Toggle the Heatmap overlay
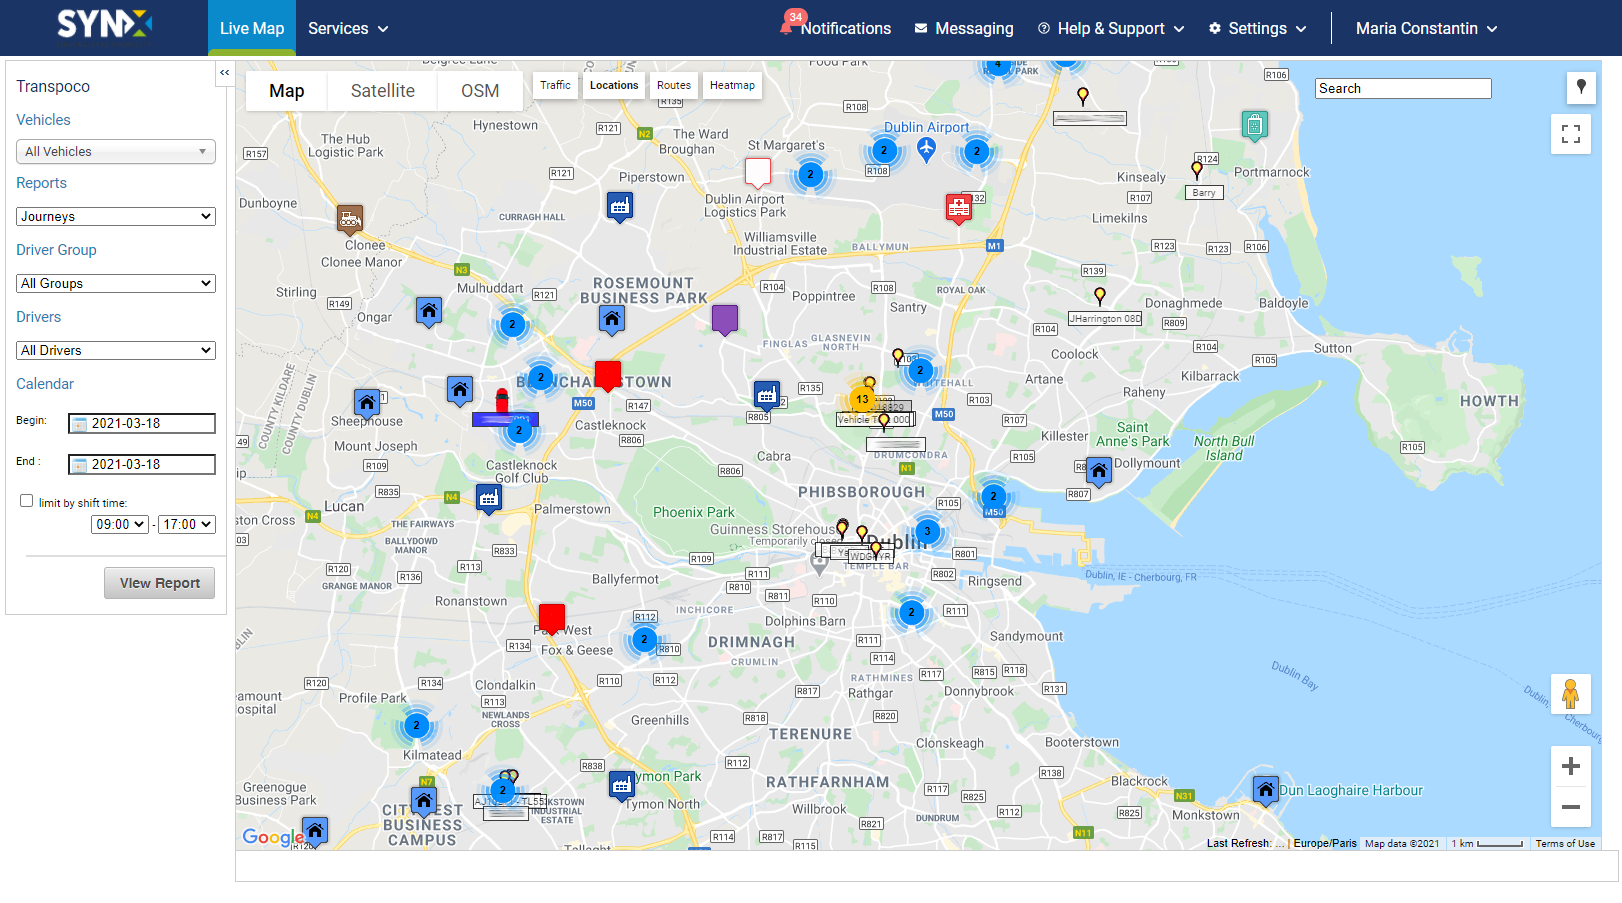This screenshot has height=903, width=1622. coord(731,85)
